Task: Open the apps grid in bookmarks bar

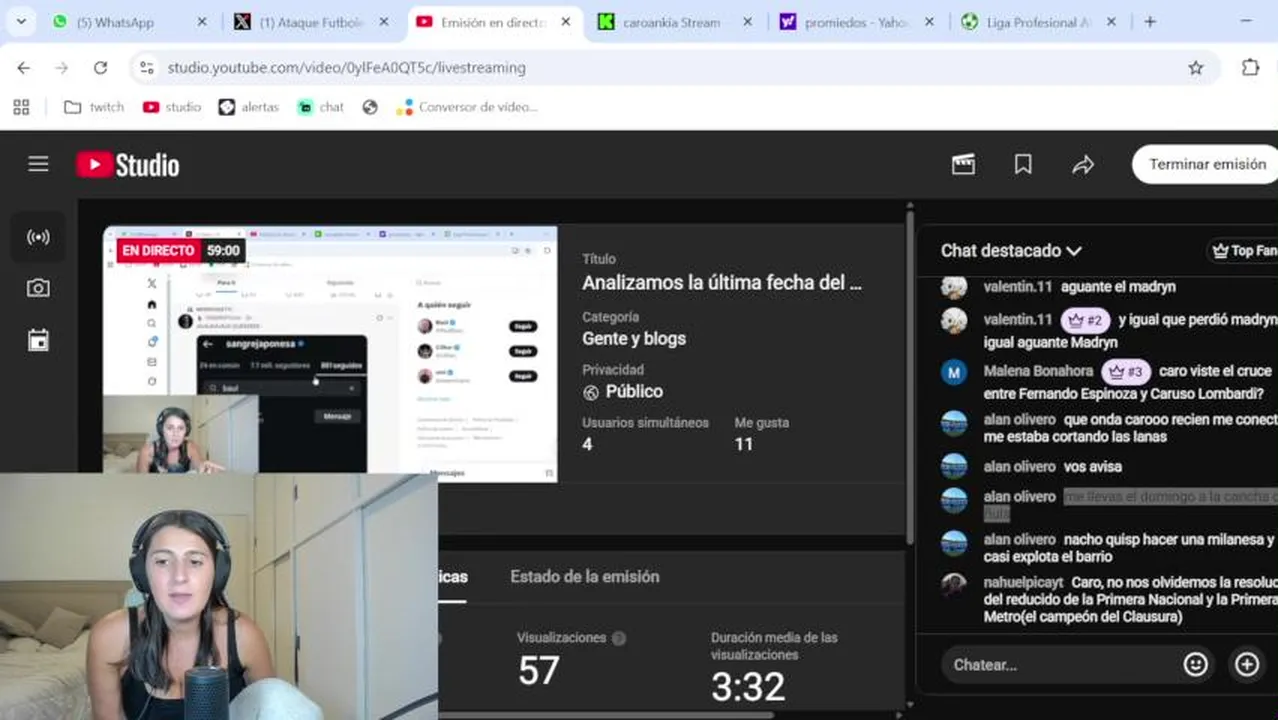Action: pyautogui.click(x=21, y=107)
